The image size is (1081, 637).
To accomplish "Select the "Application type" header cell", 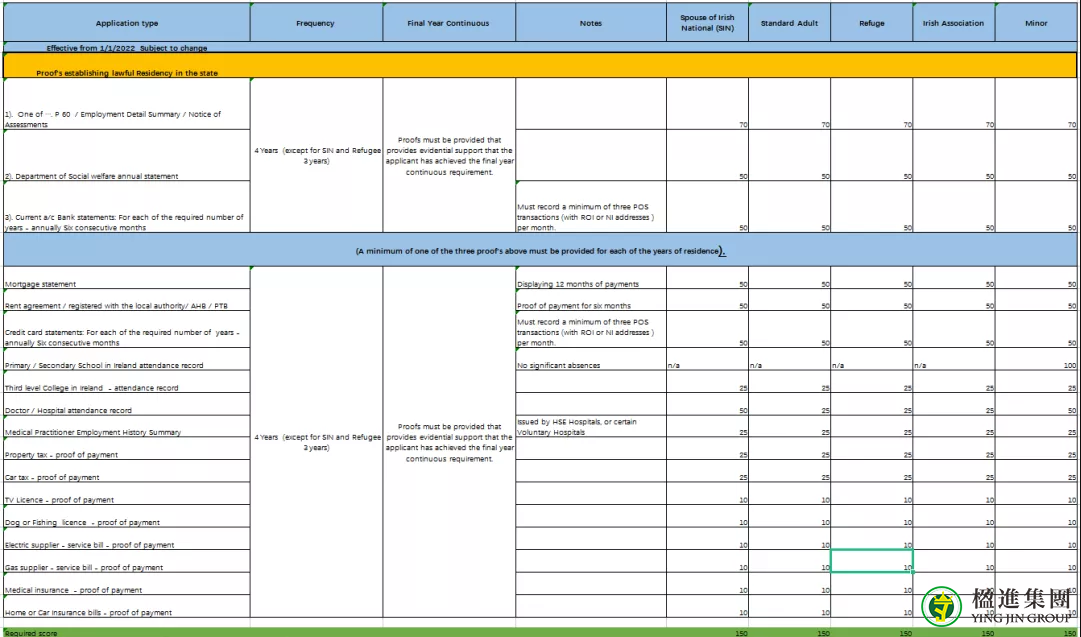I will (x=127, y=23).
